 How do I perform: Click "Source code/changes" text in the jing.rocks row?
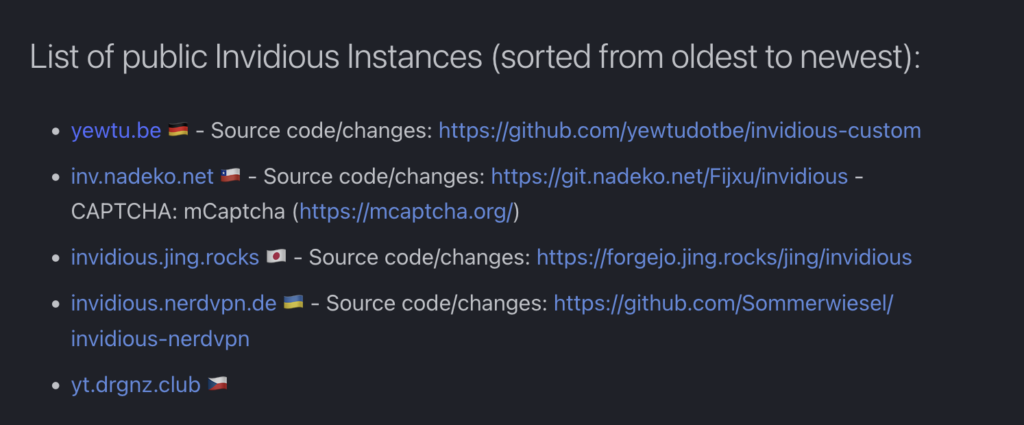[x=419, y=257]
